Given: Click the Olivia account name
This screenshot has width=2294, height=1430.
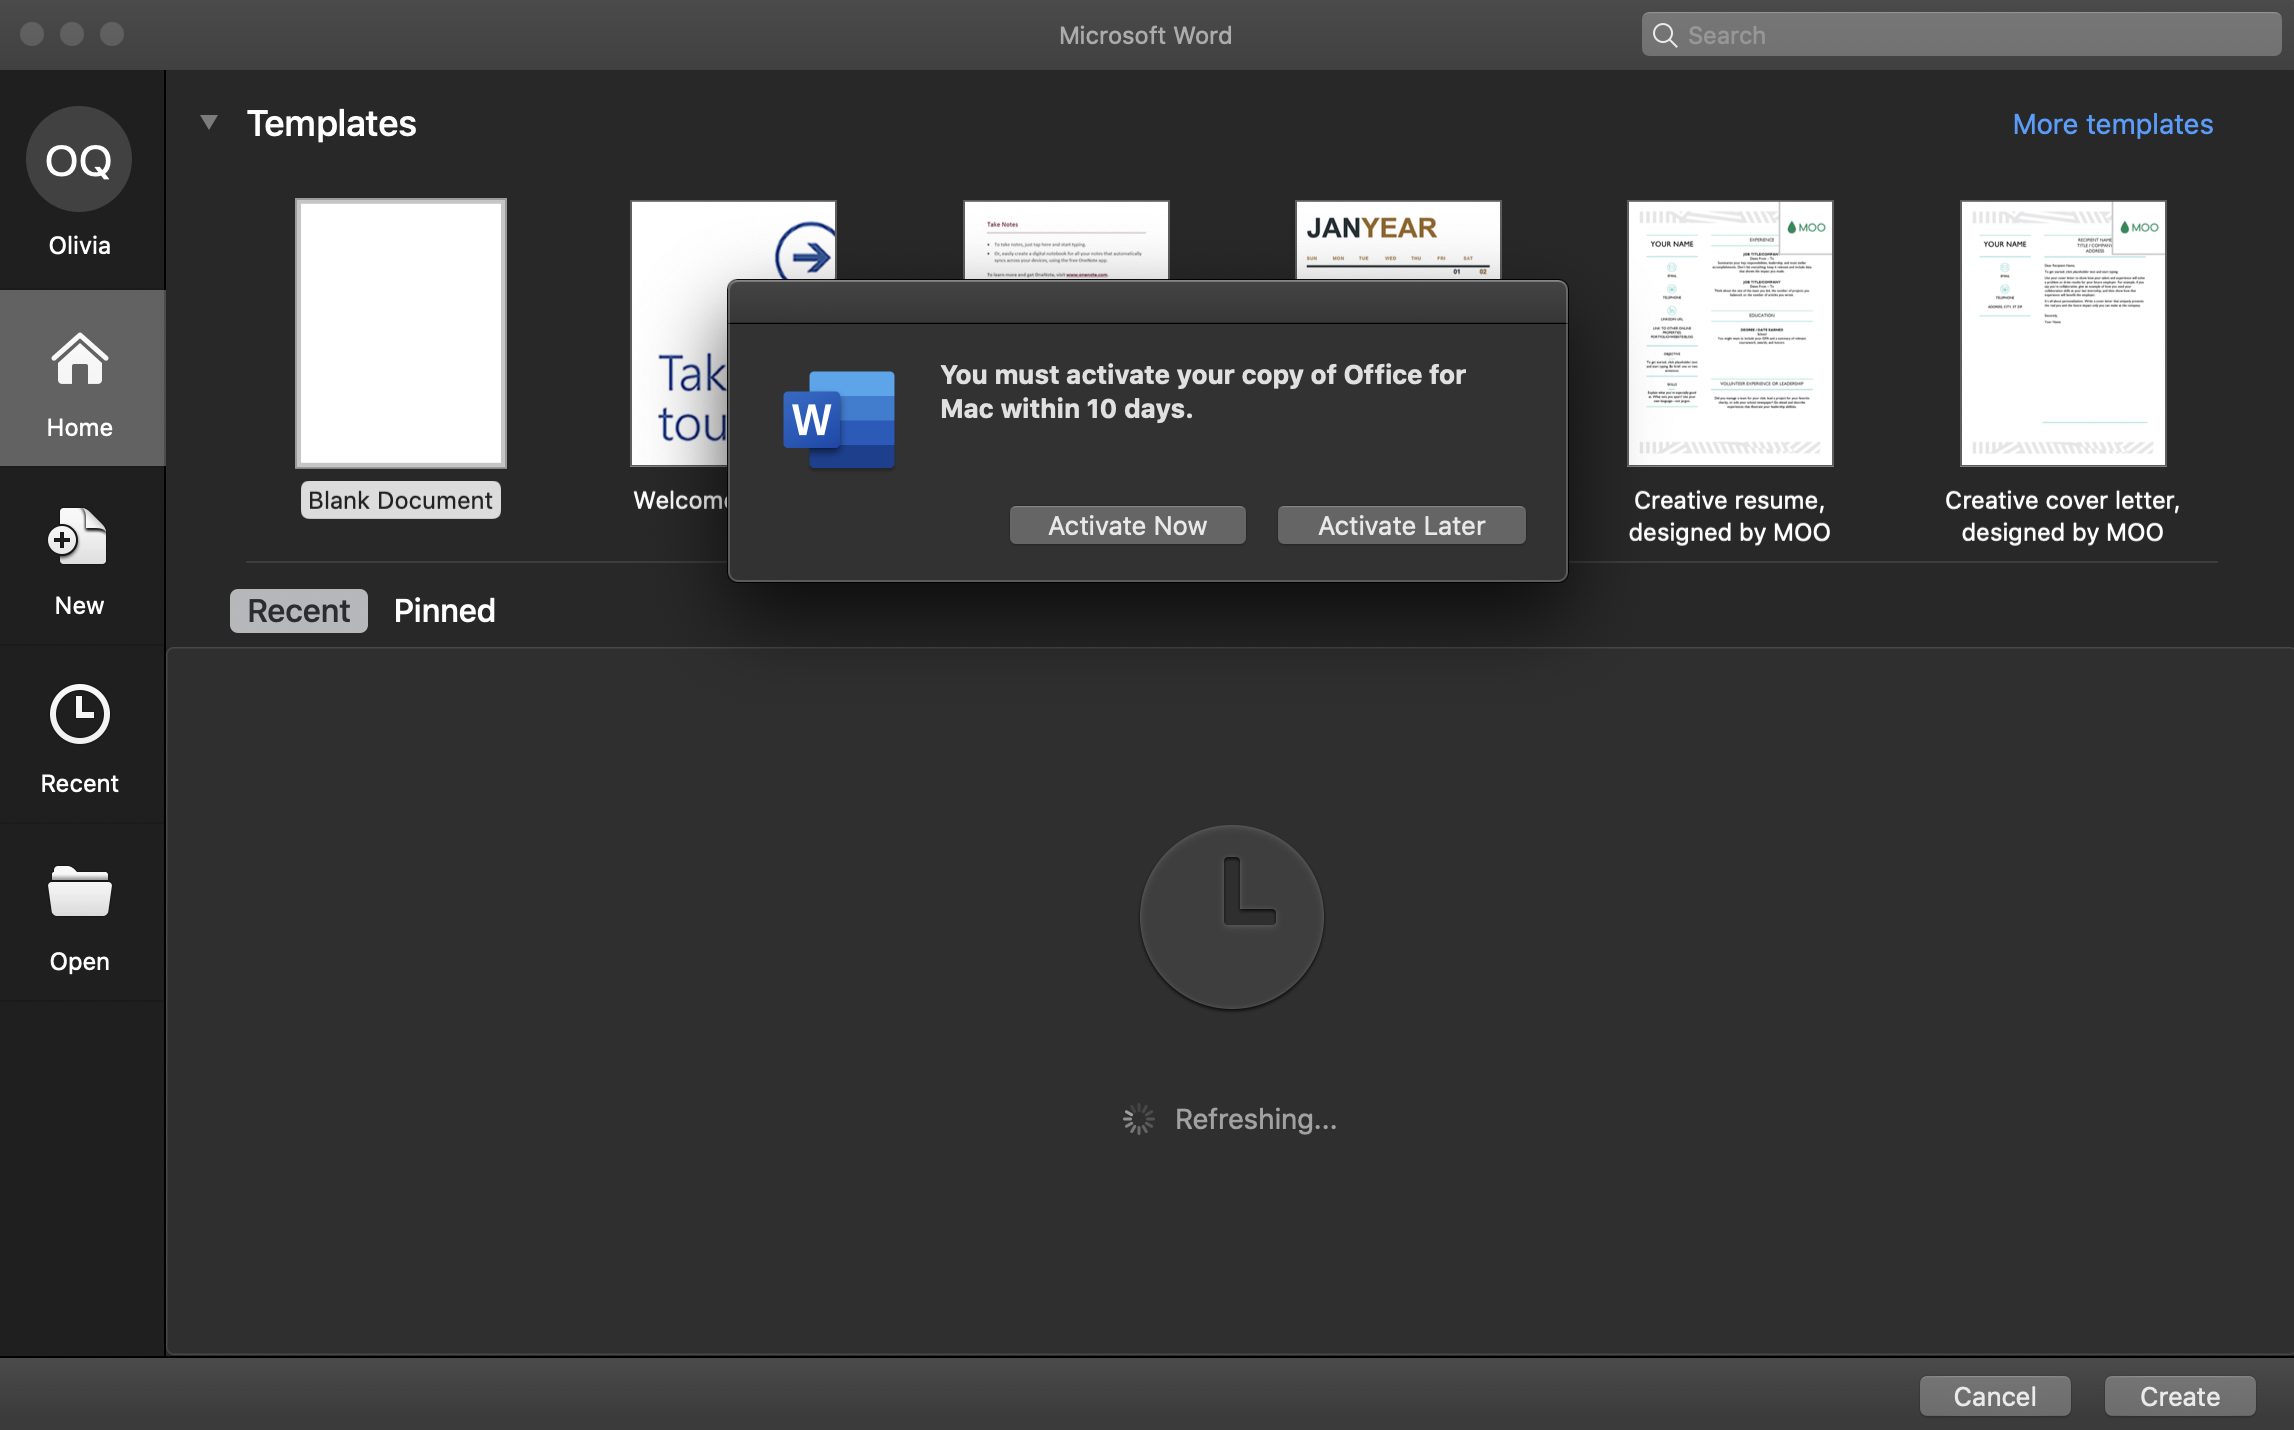Looking at the screenshot, I should click(x=79, y=245).
